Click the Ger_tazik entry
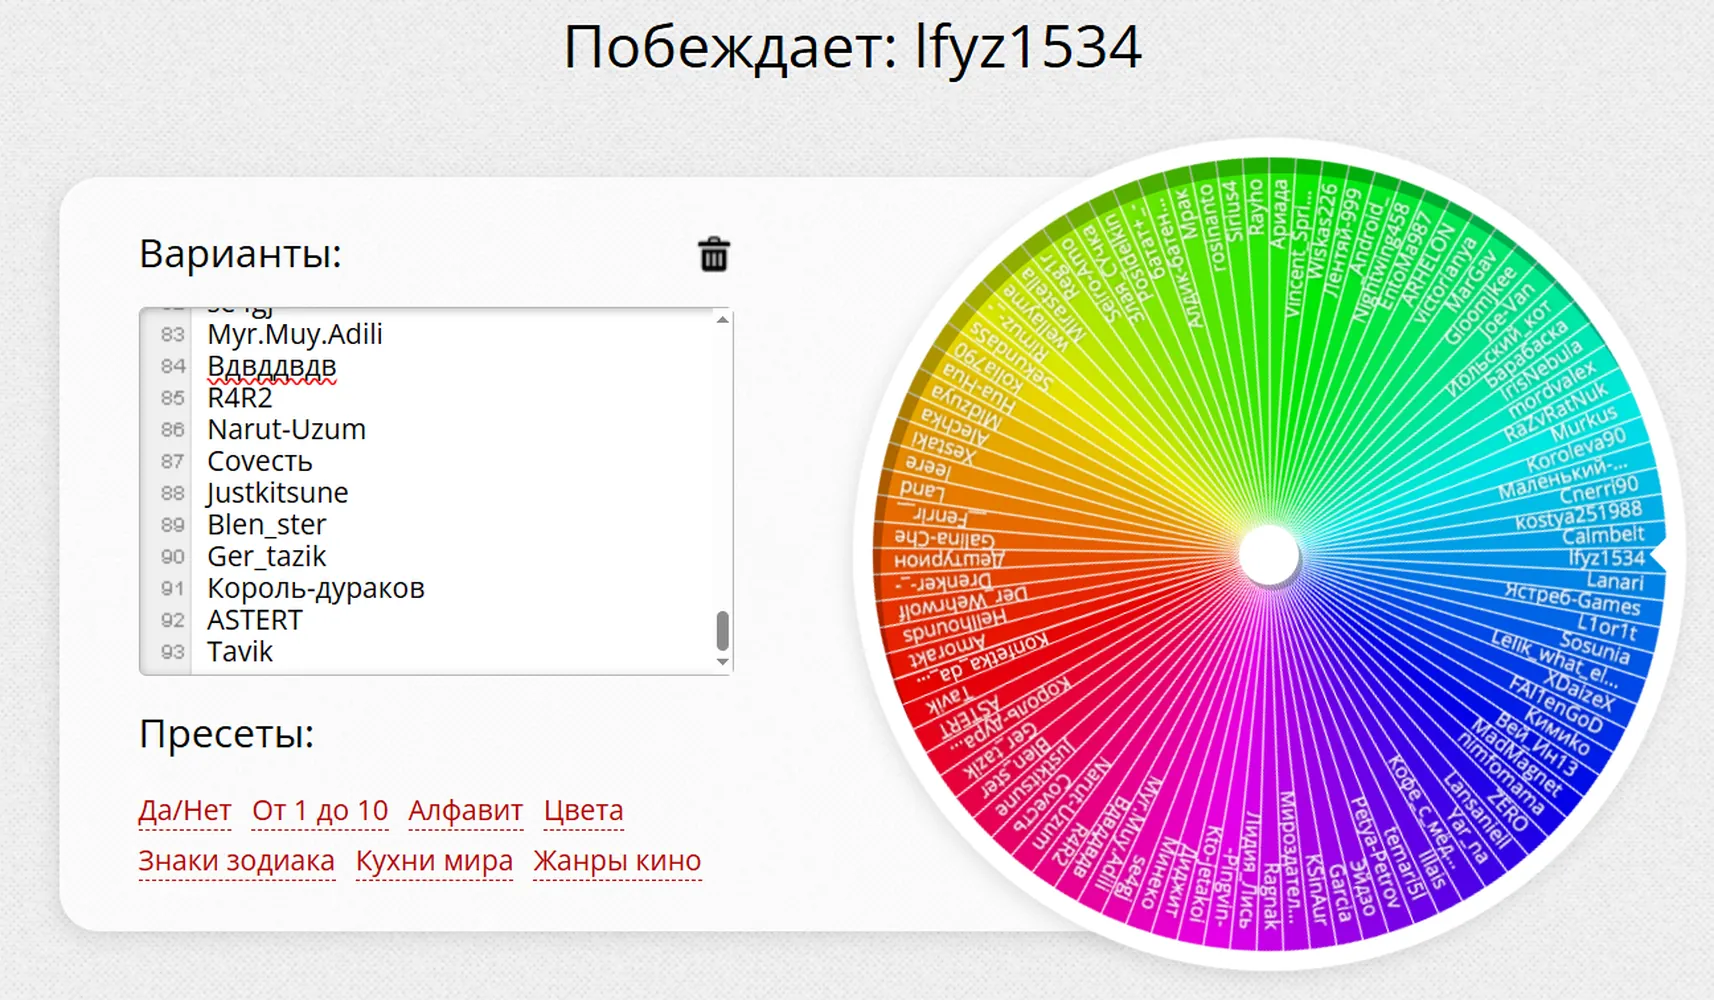Image resolution: width=1714 pixels, height=1000 pixels. pyautogui.click(x=267, y=557)
